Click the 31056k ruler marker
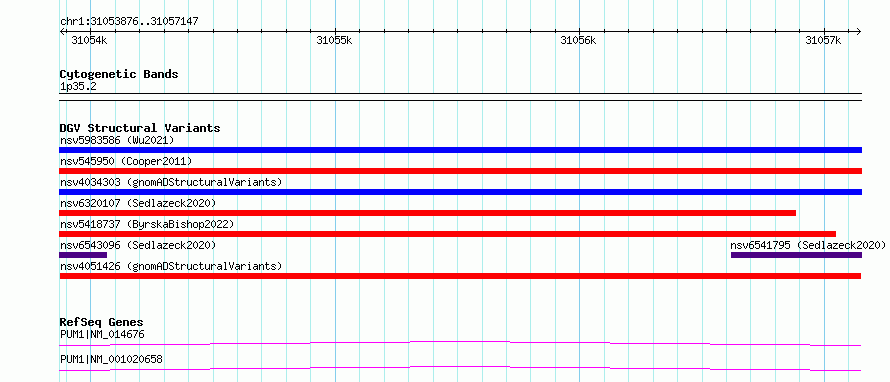Viewport: 890px width, 382px height. pos(578,40)
